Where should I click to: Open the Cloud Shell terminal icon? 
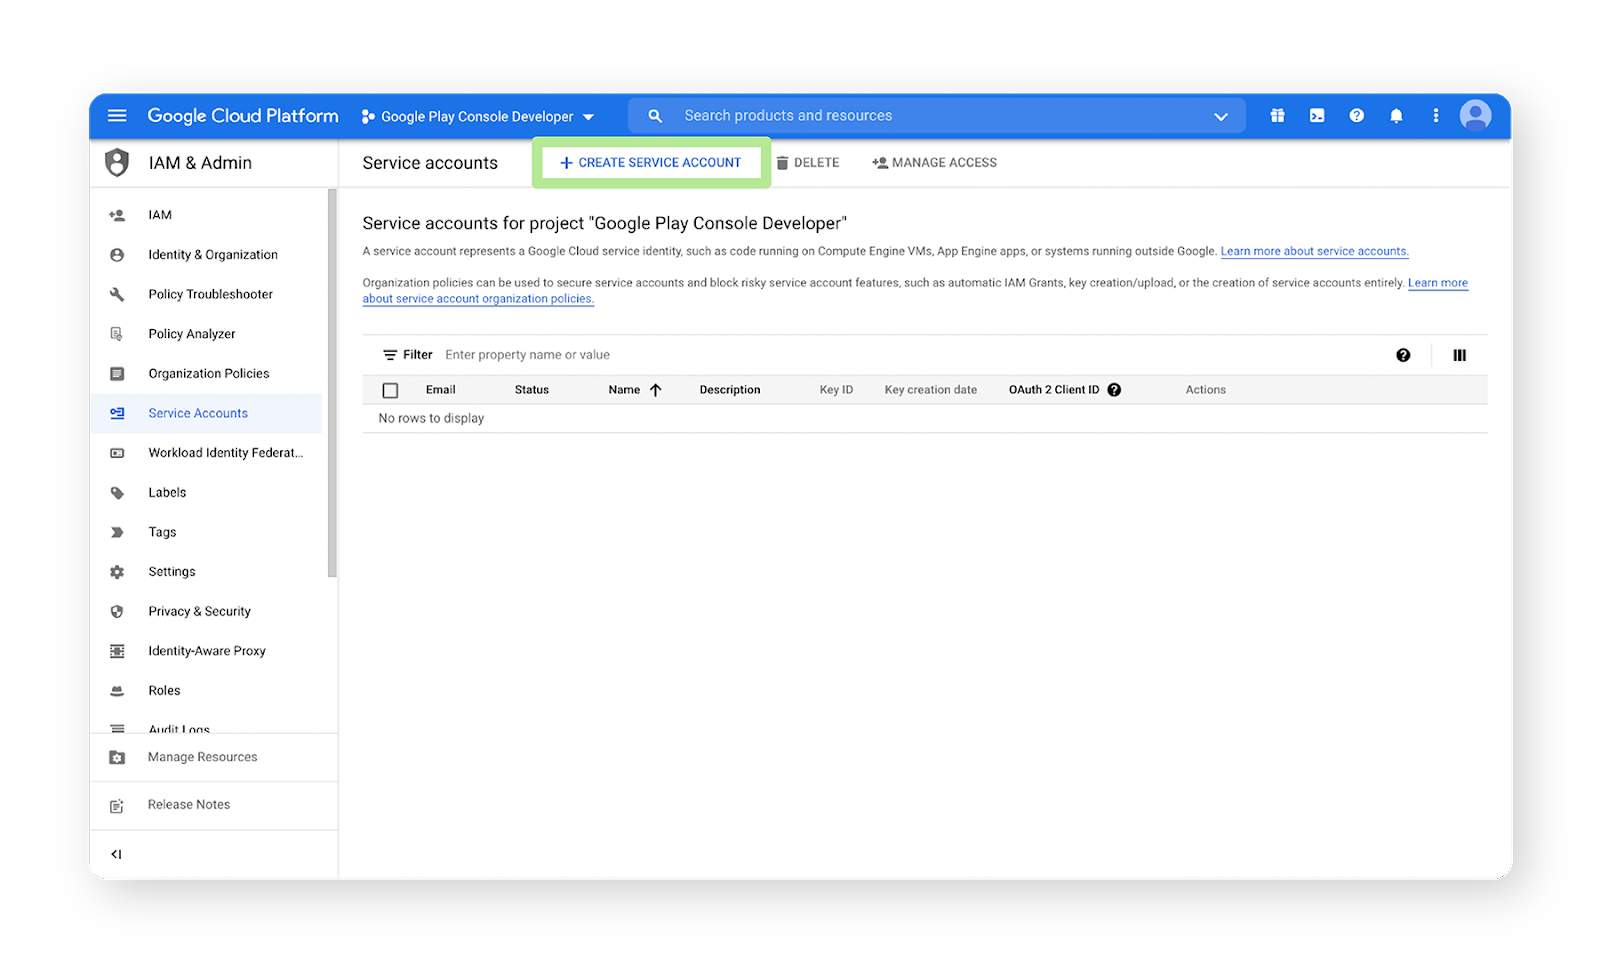pos(1316,115)
